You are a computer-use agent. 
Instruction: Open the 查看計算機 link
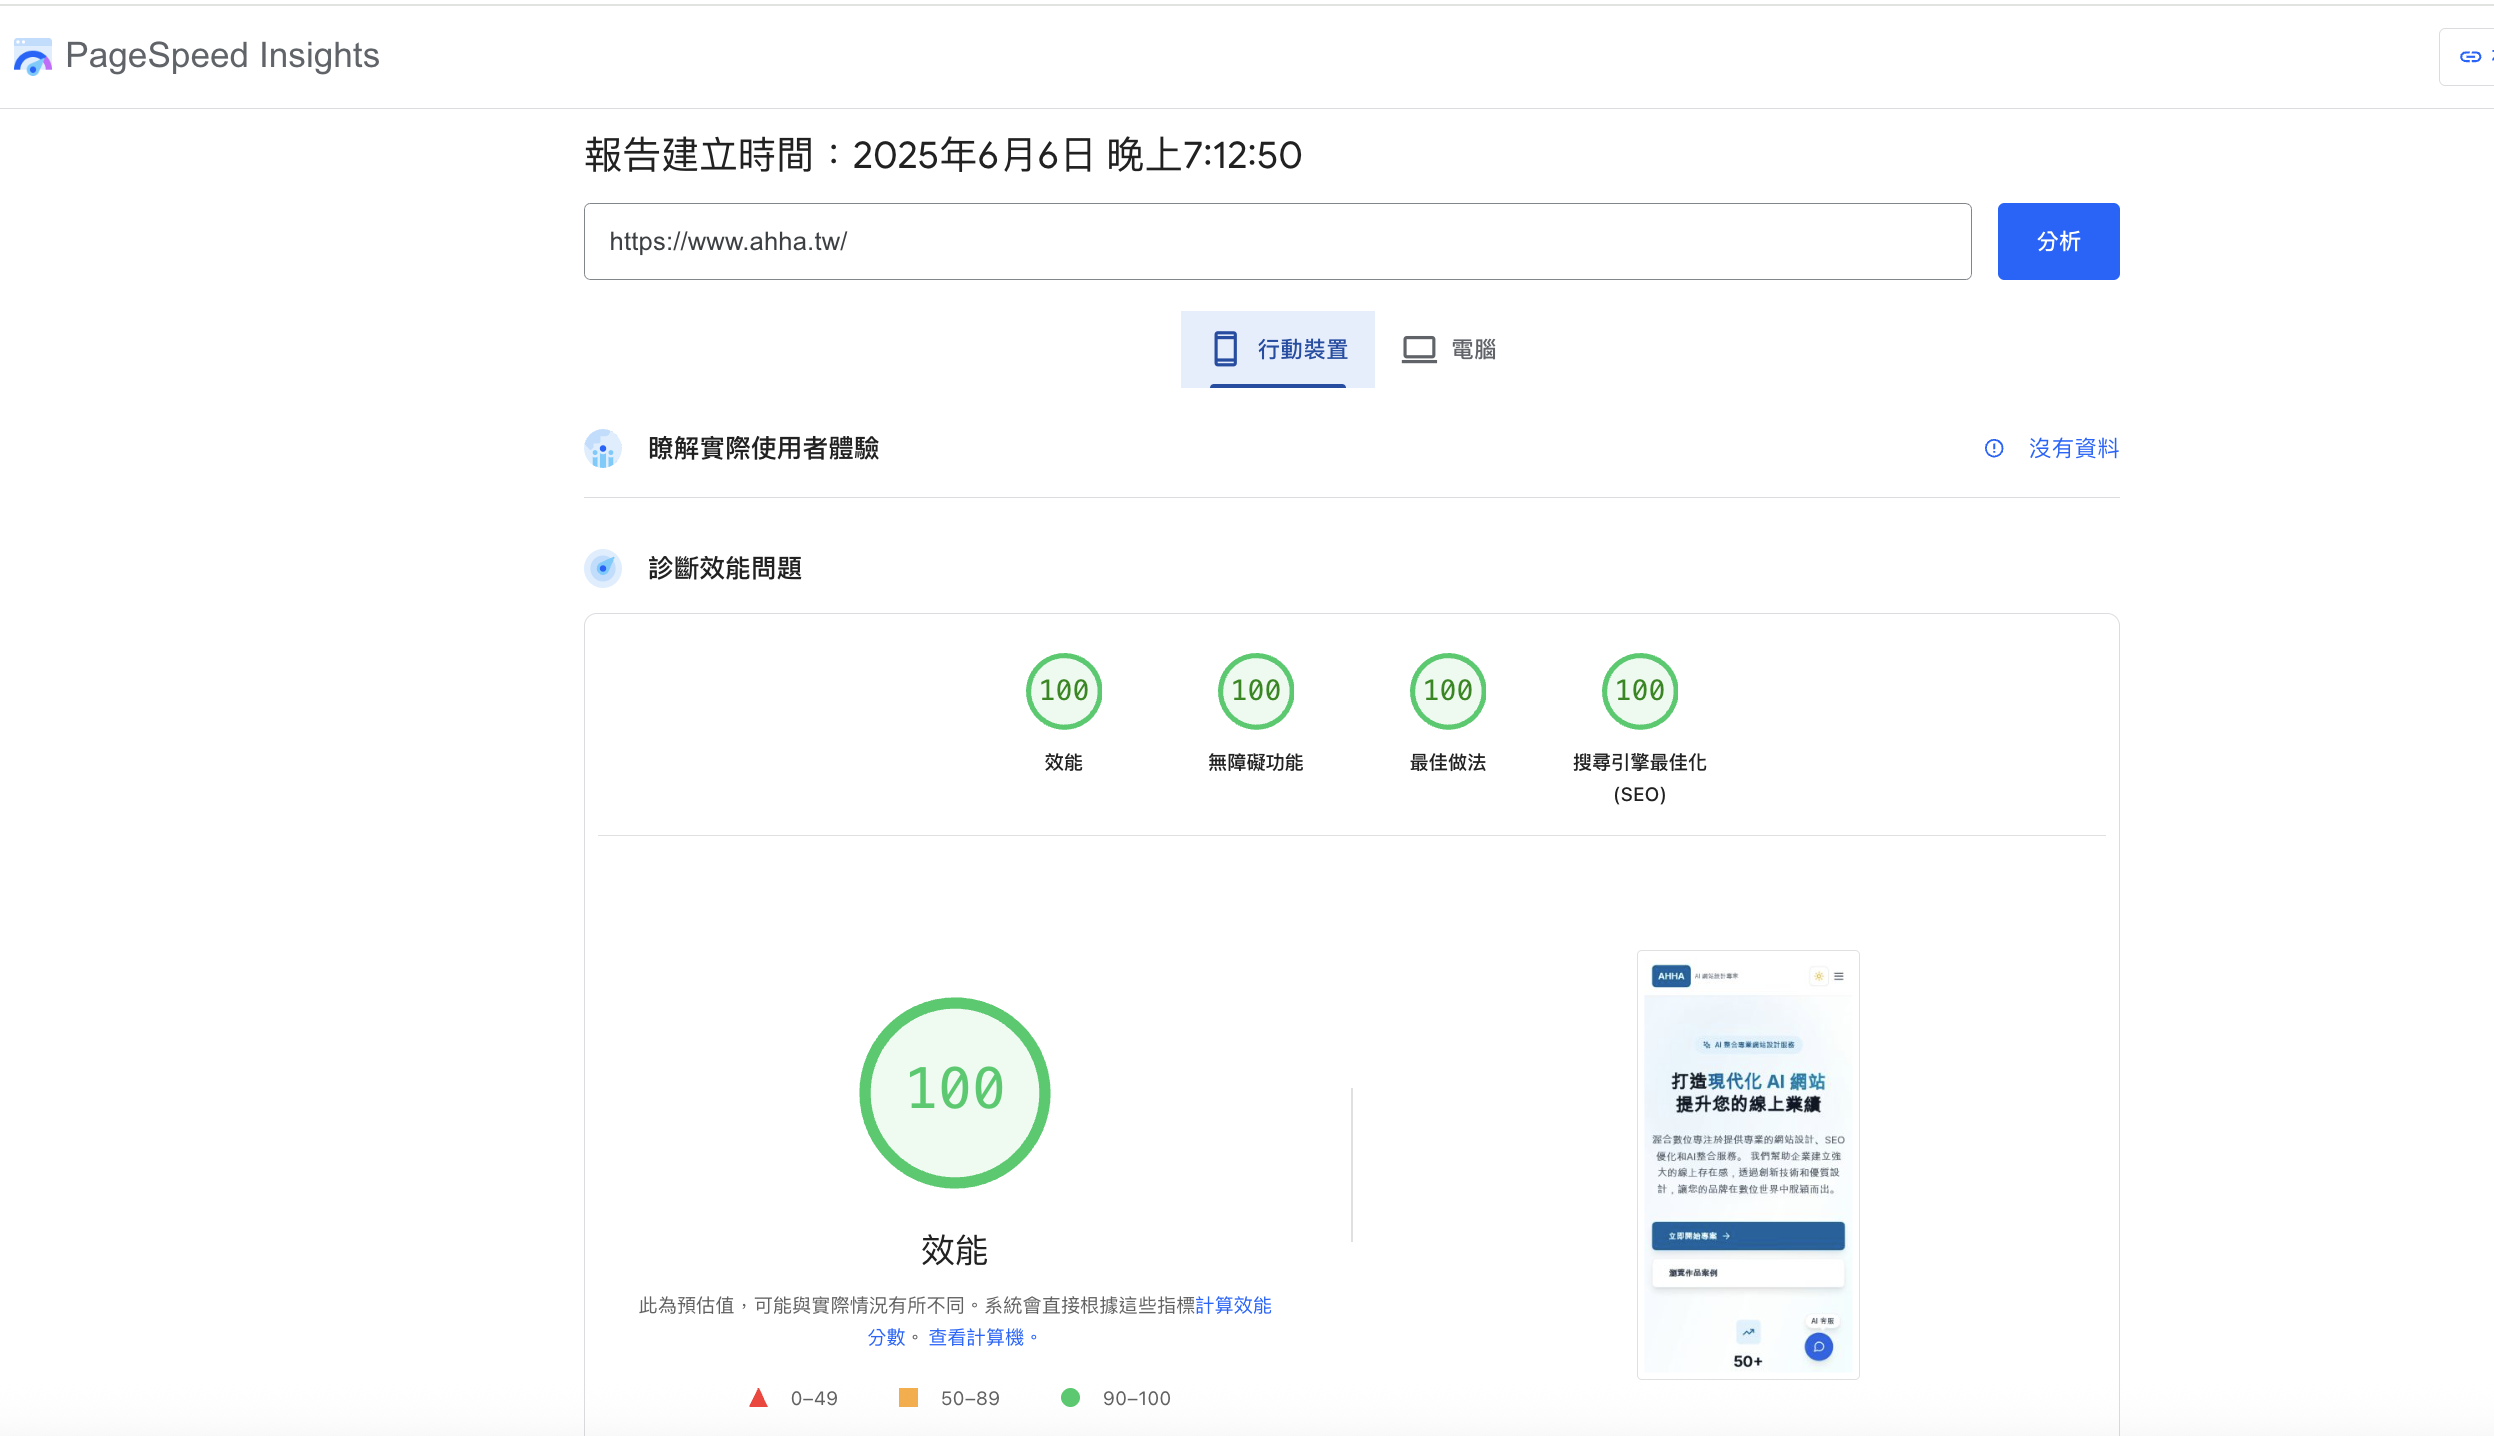[976, 1338]
